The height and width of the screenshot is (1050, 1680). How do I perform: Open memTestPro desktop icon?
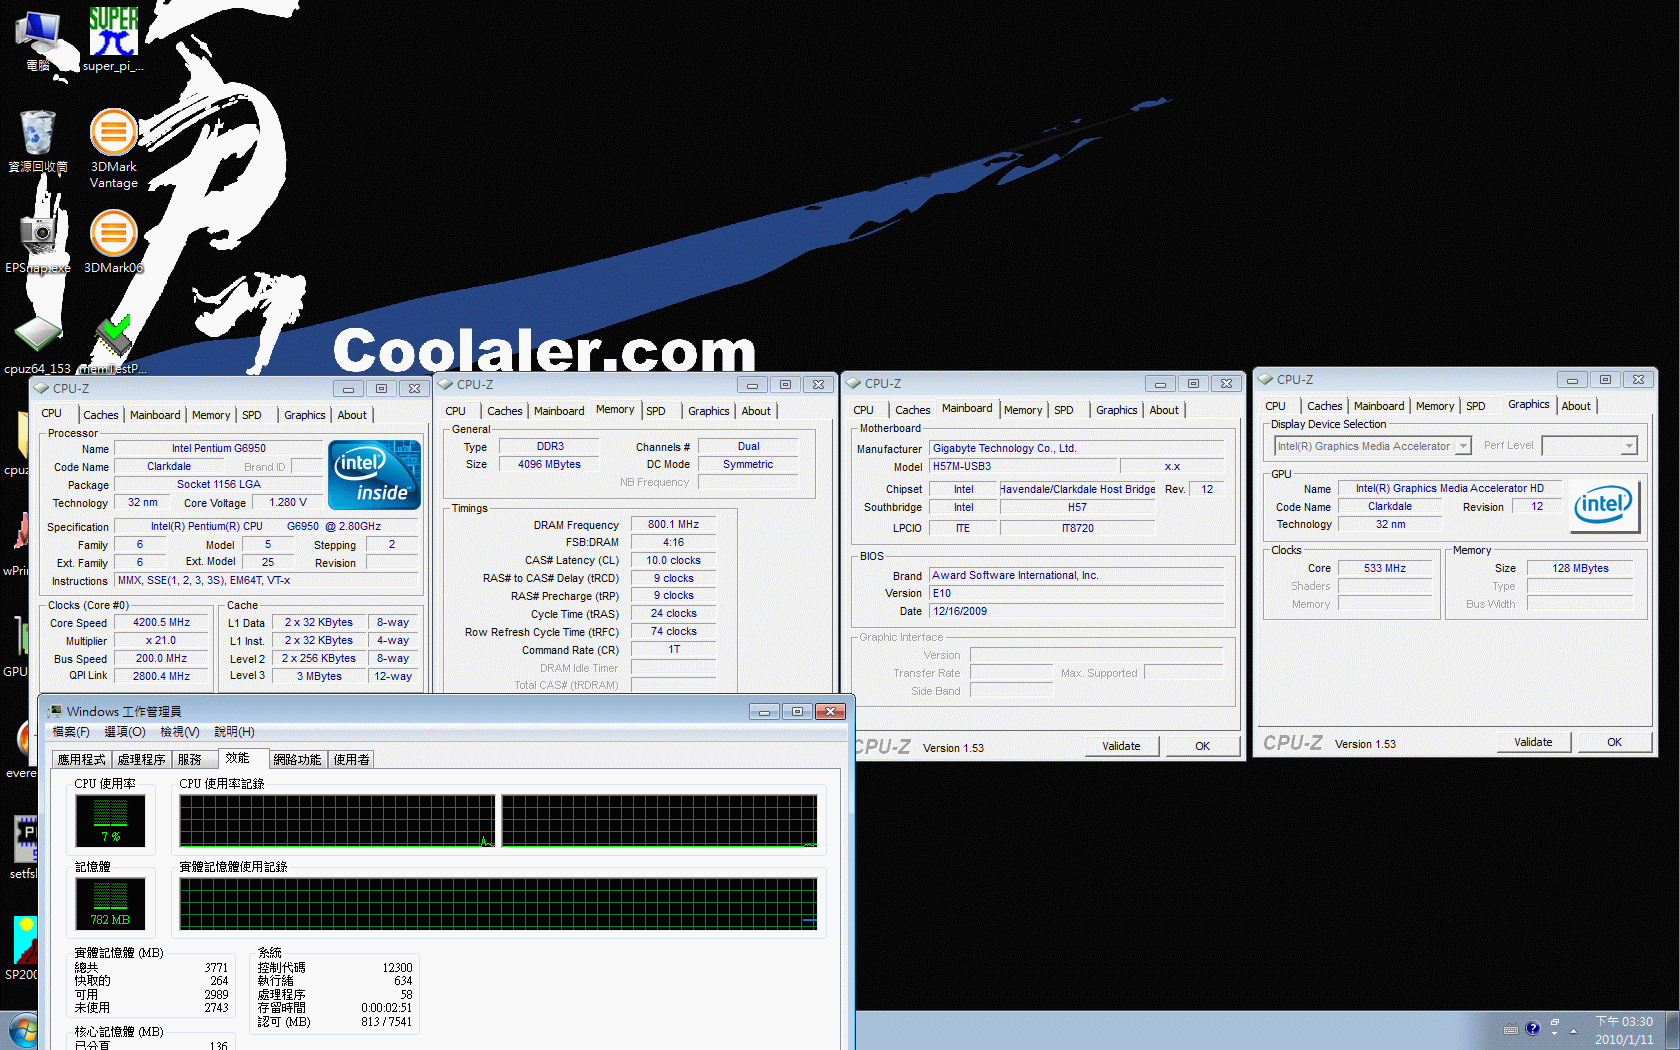click(x=113, y=345)
